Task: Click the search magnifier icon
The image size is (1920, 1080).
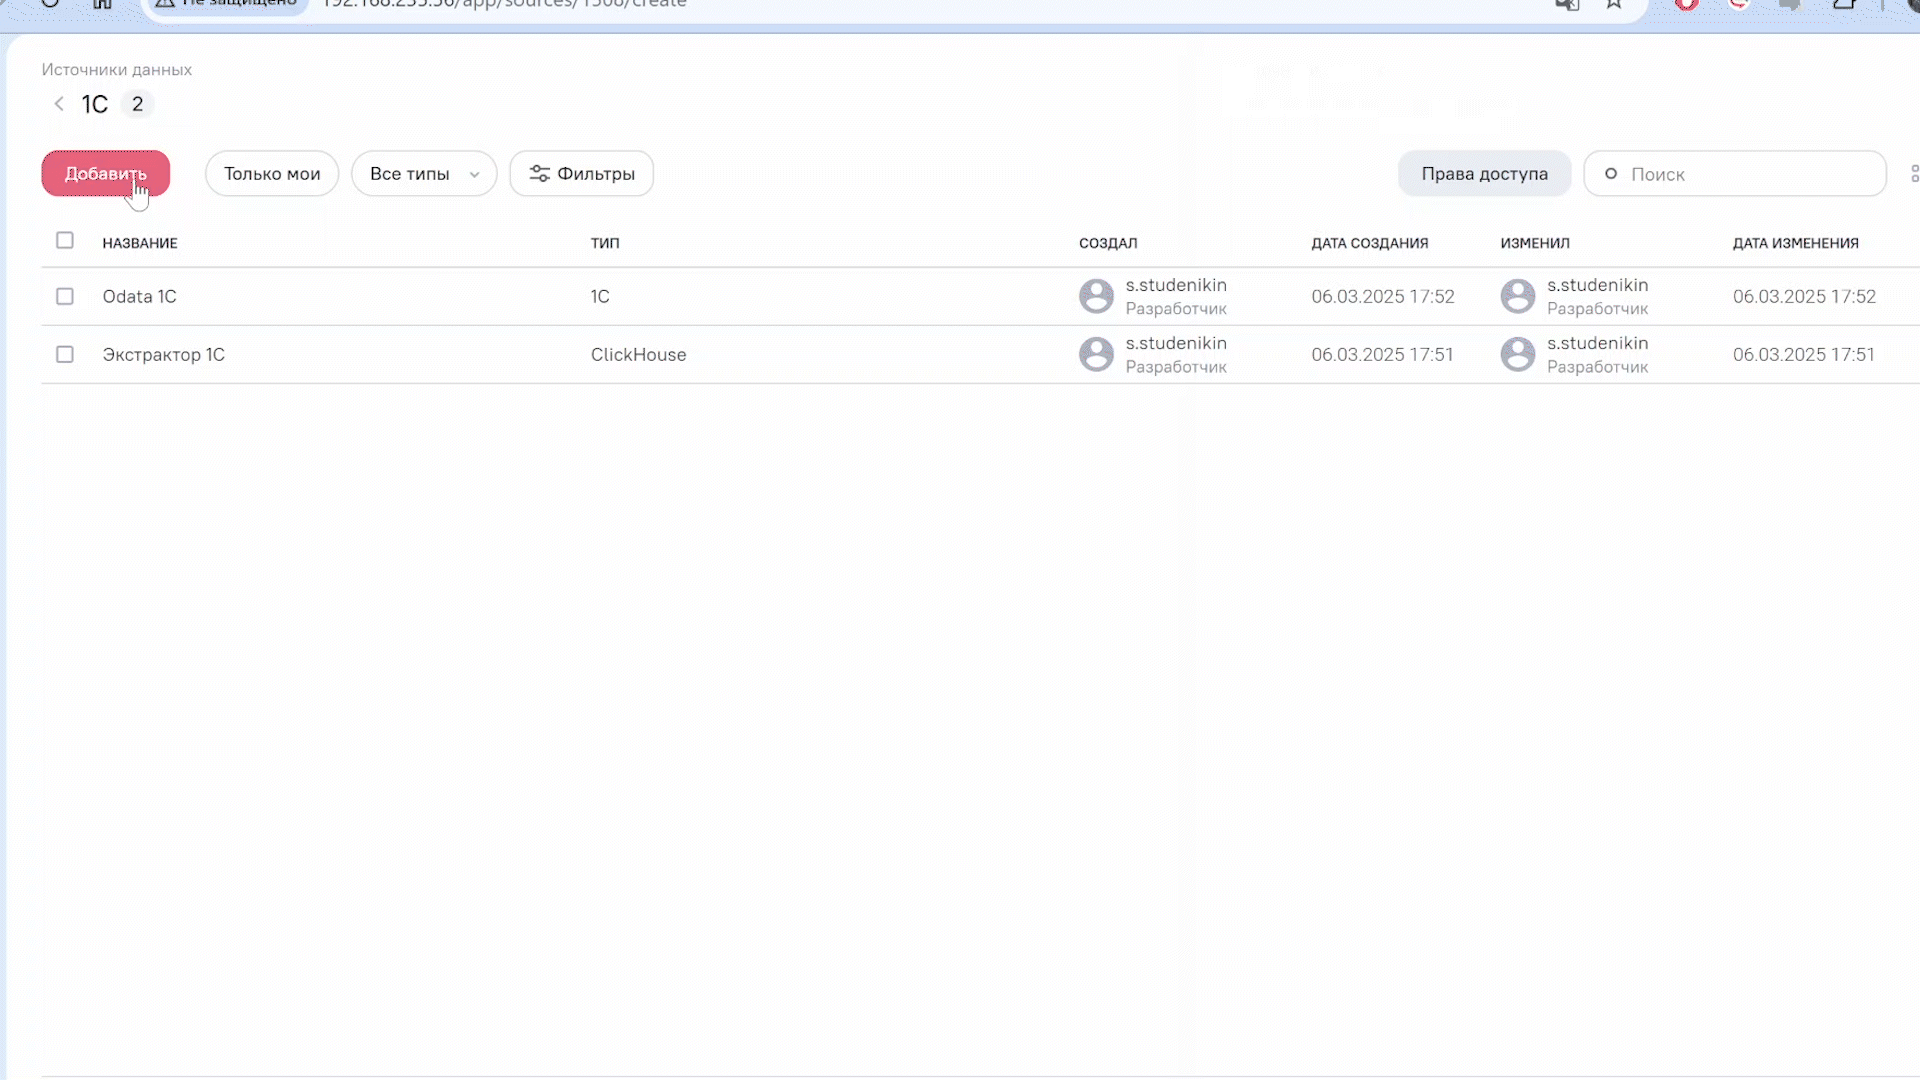Action: pos(1611,174)
